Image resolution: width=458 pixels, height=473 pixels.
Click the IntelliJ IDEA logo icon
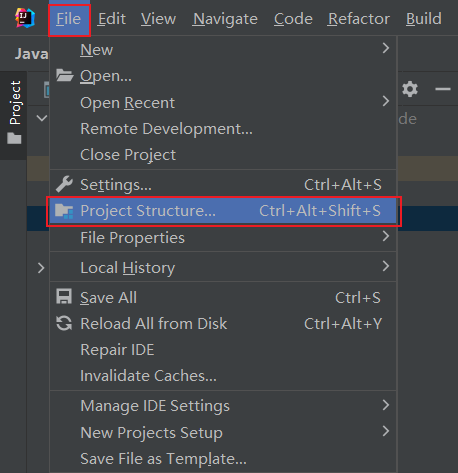pyautogui.click(x=25, y=18)
